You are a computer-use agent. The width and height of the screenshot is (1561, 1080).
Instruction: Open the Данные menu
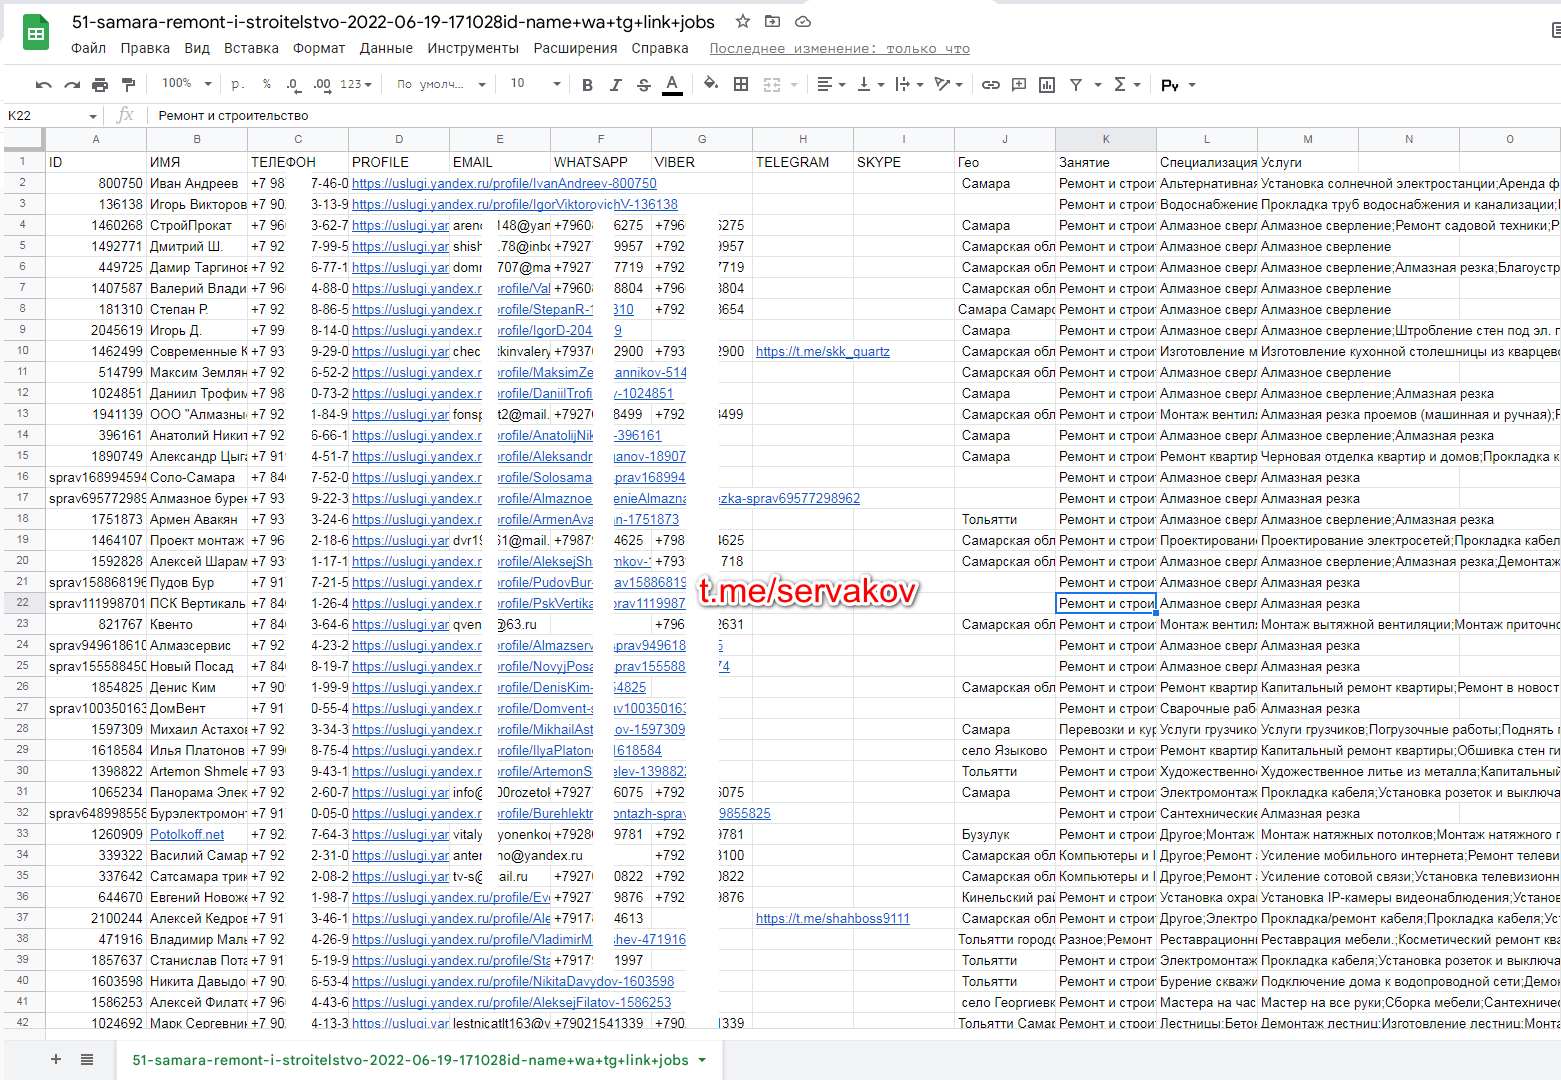[386, 48]
